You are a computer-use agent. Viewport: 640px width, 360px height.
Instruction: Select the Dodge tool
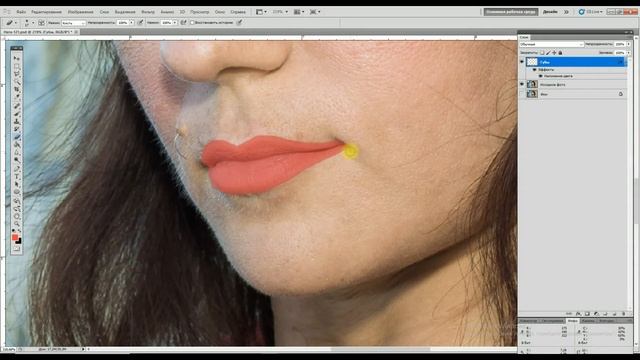(17, 160)
